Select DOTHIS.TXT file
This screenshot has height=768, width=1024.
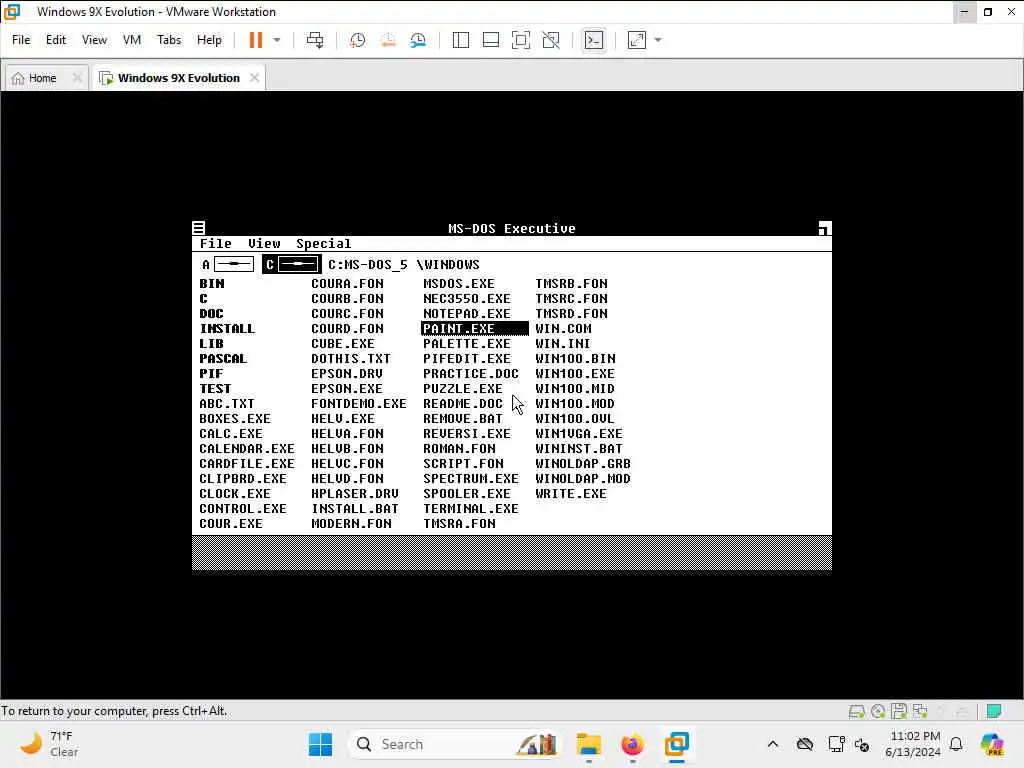351,359
